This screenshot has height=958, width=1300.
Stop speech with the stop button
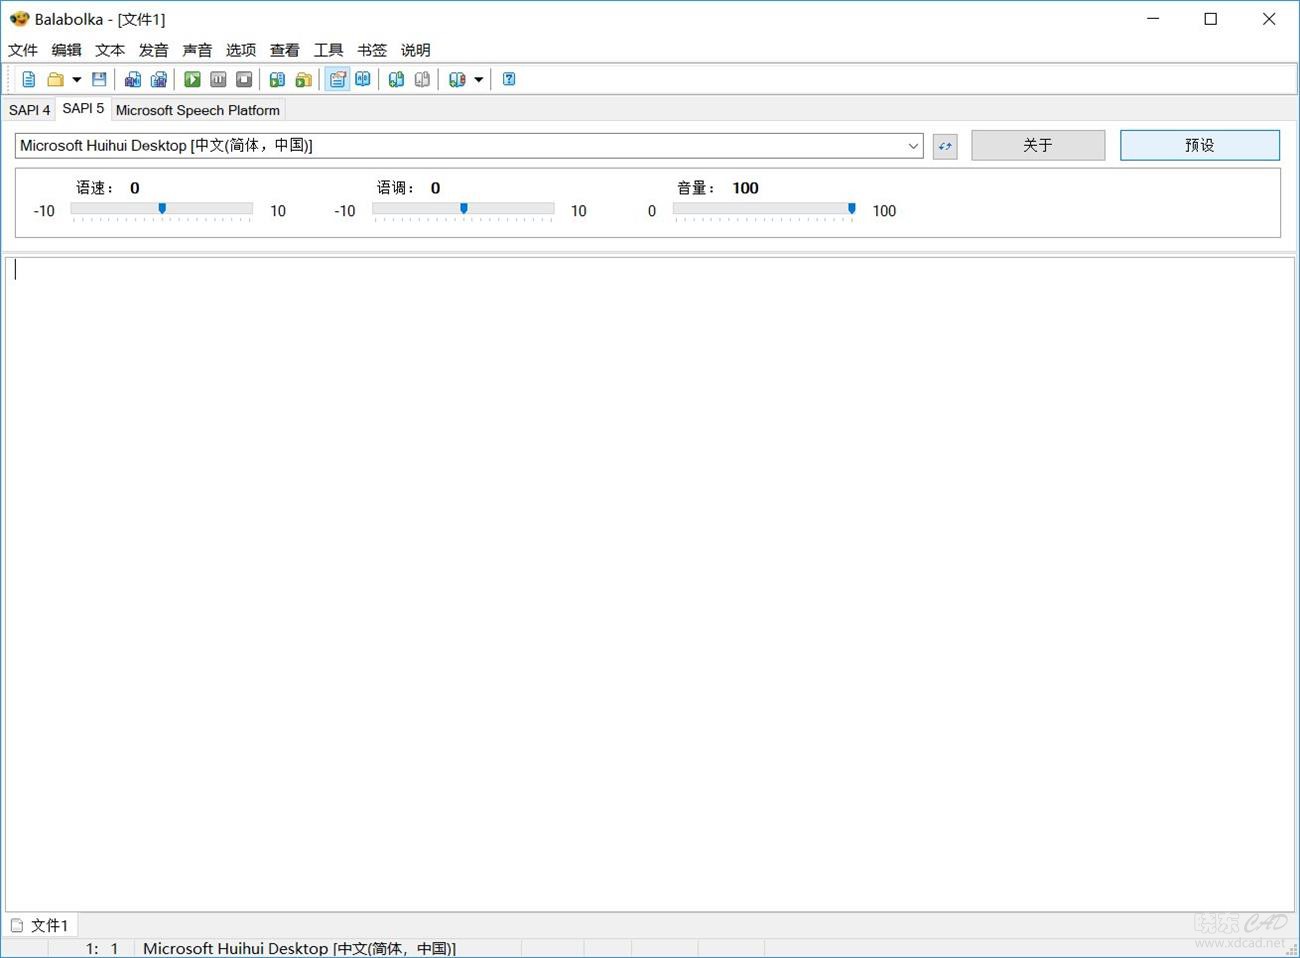(x=244, y=80)
